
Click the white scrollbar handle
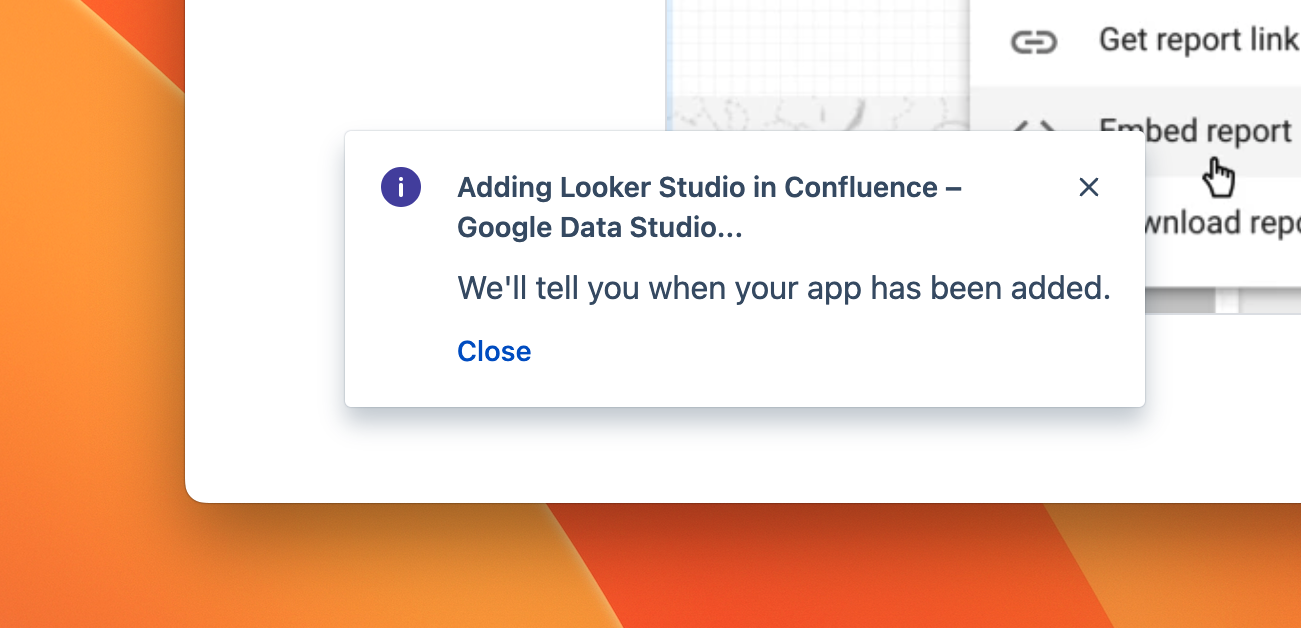pos(1227,301)
